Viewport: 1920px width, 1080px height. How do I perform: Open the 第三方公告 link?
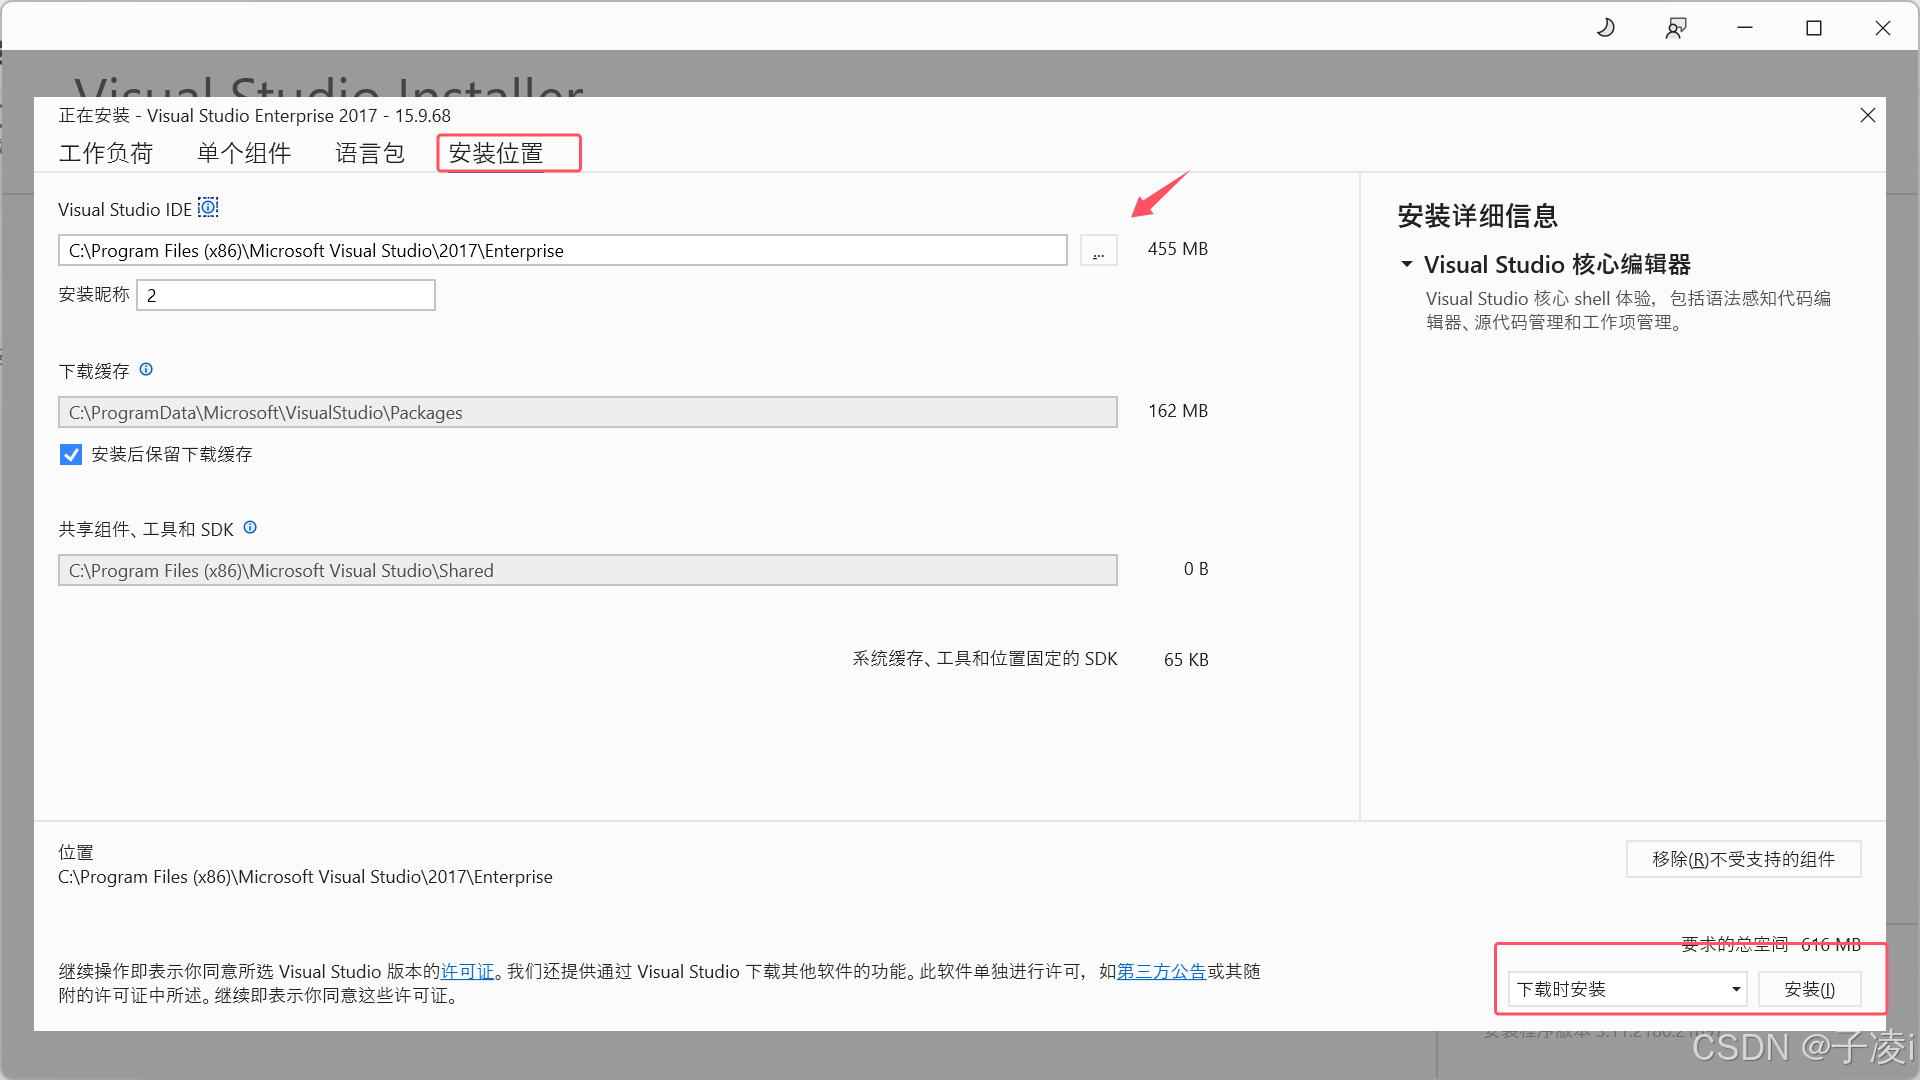tap(1161, 971)
